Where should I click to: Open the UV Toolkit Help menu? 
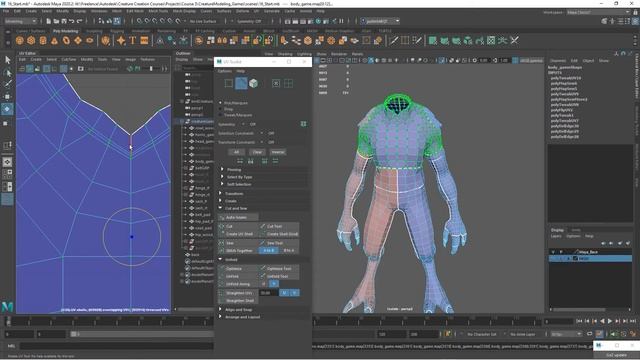pos(241,71)
